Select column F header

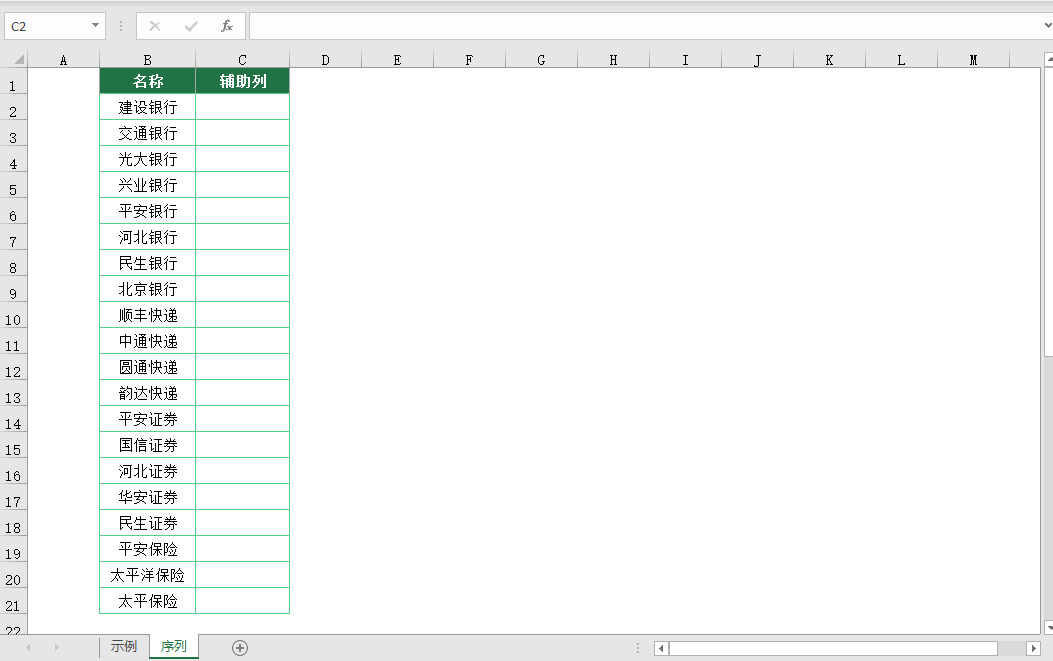tap(469, 60)
